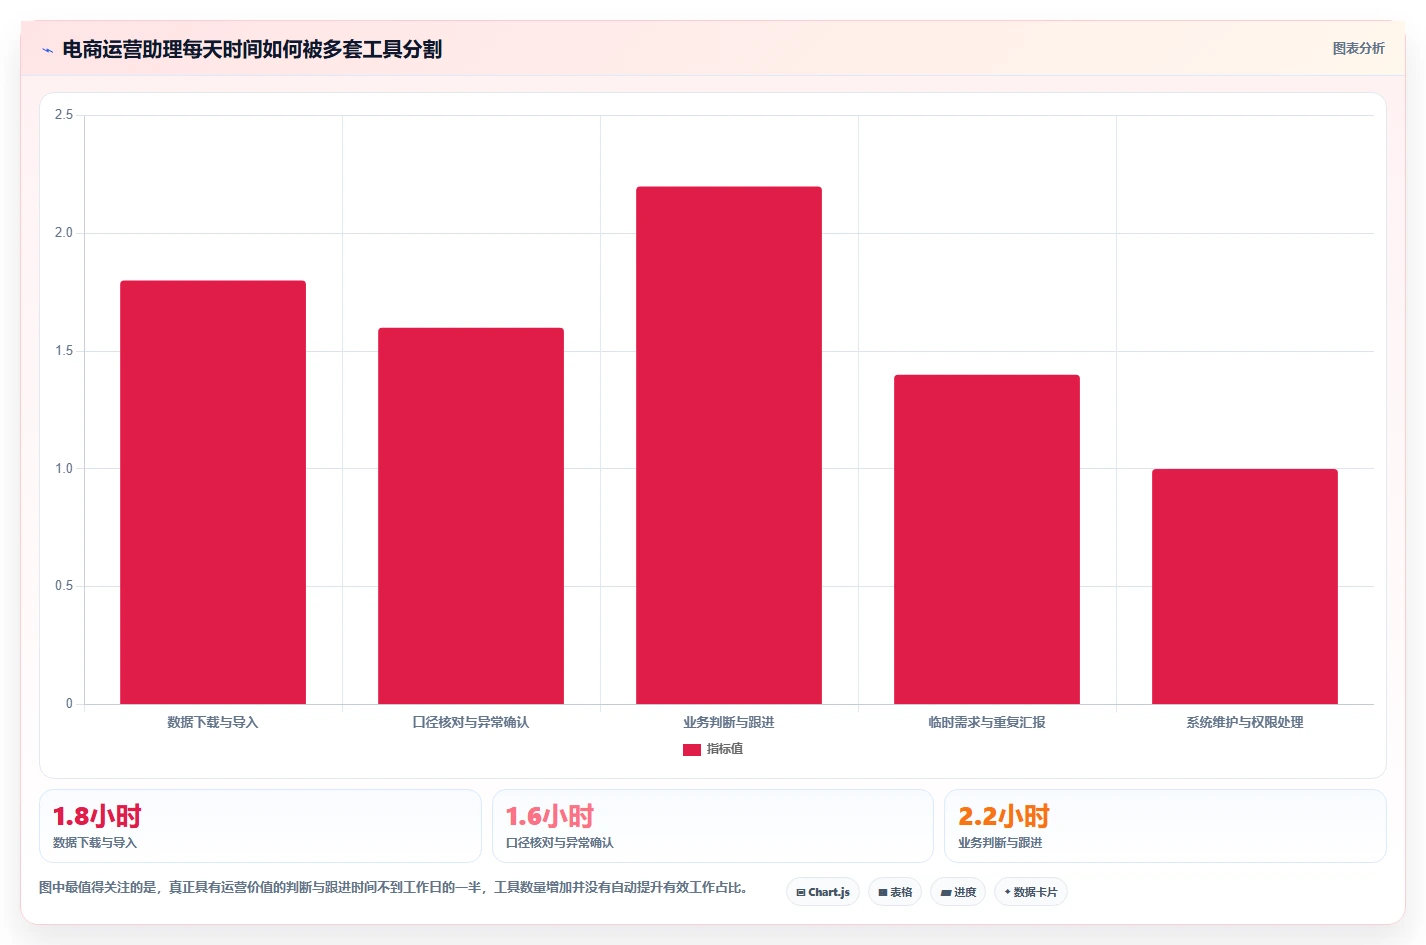Screen dimensions: 1426x945
Task: Toggle the 指标值 legend label
Action: point(725,749)
